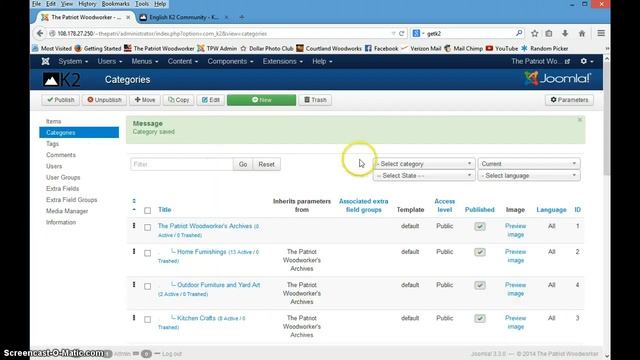Click the Trash toolbar button
Viewport: 640px width, 360px height.
click(x=315, y=100)
